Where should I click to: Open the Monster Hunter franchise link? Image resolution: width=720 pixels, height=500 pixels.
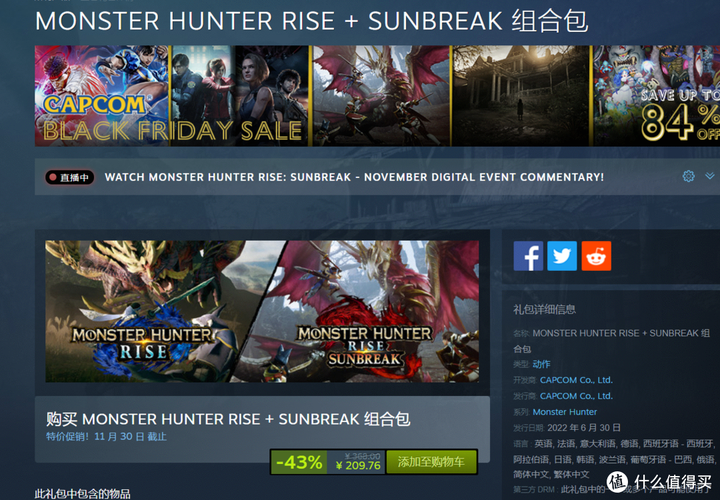(564, 412)
